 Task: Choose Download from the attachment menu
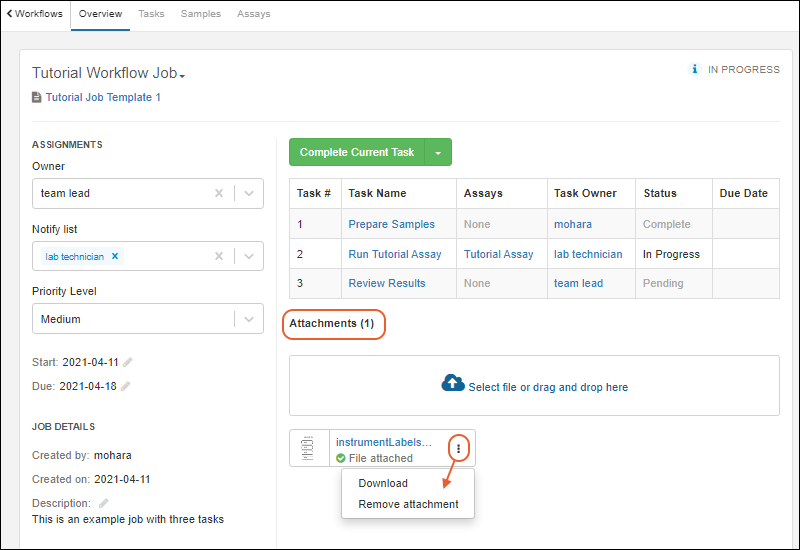[383, 483]
